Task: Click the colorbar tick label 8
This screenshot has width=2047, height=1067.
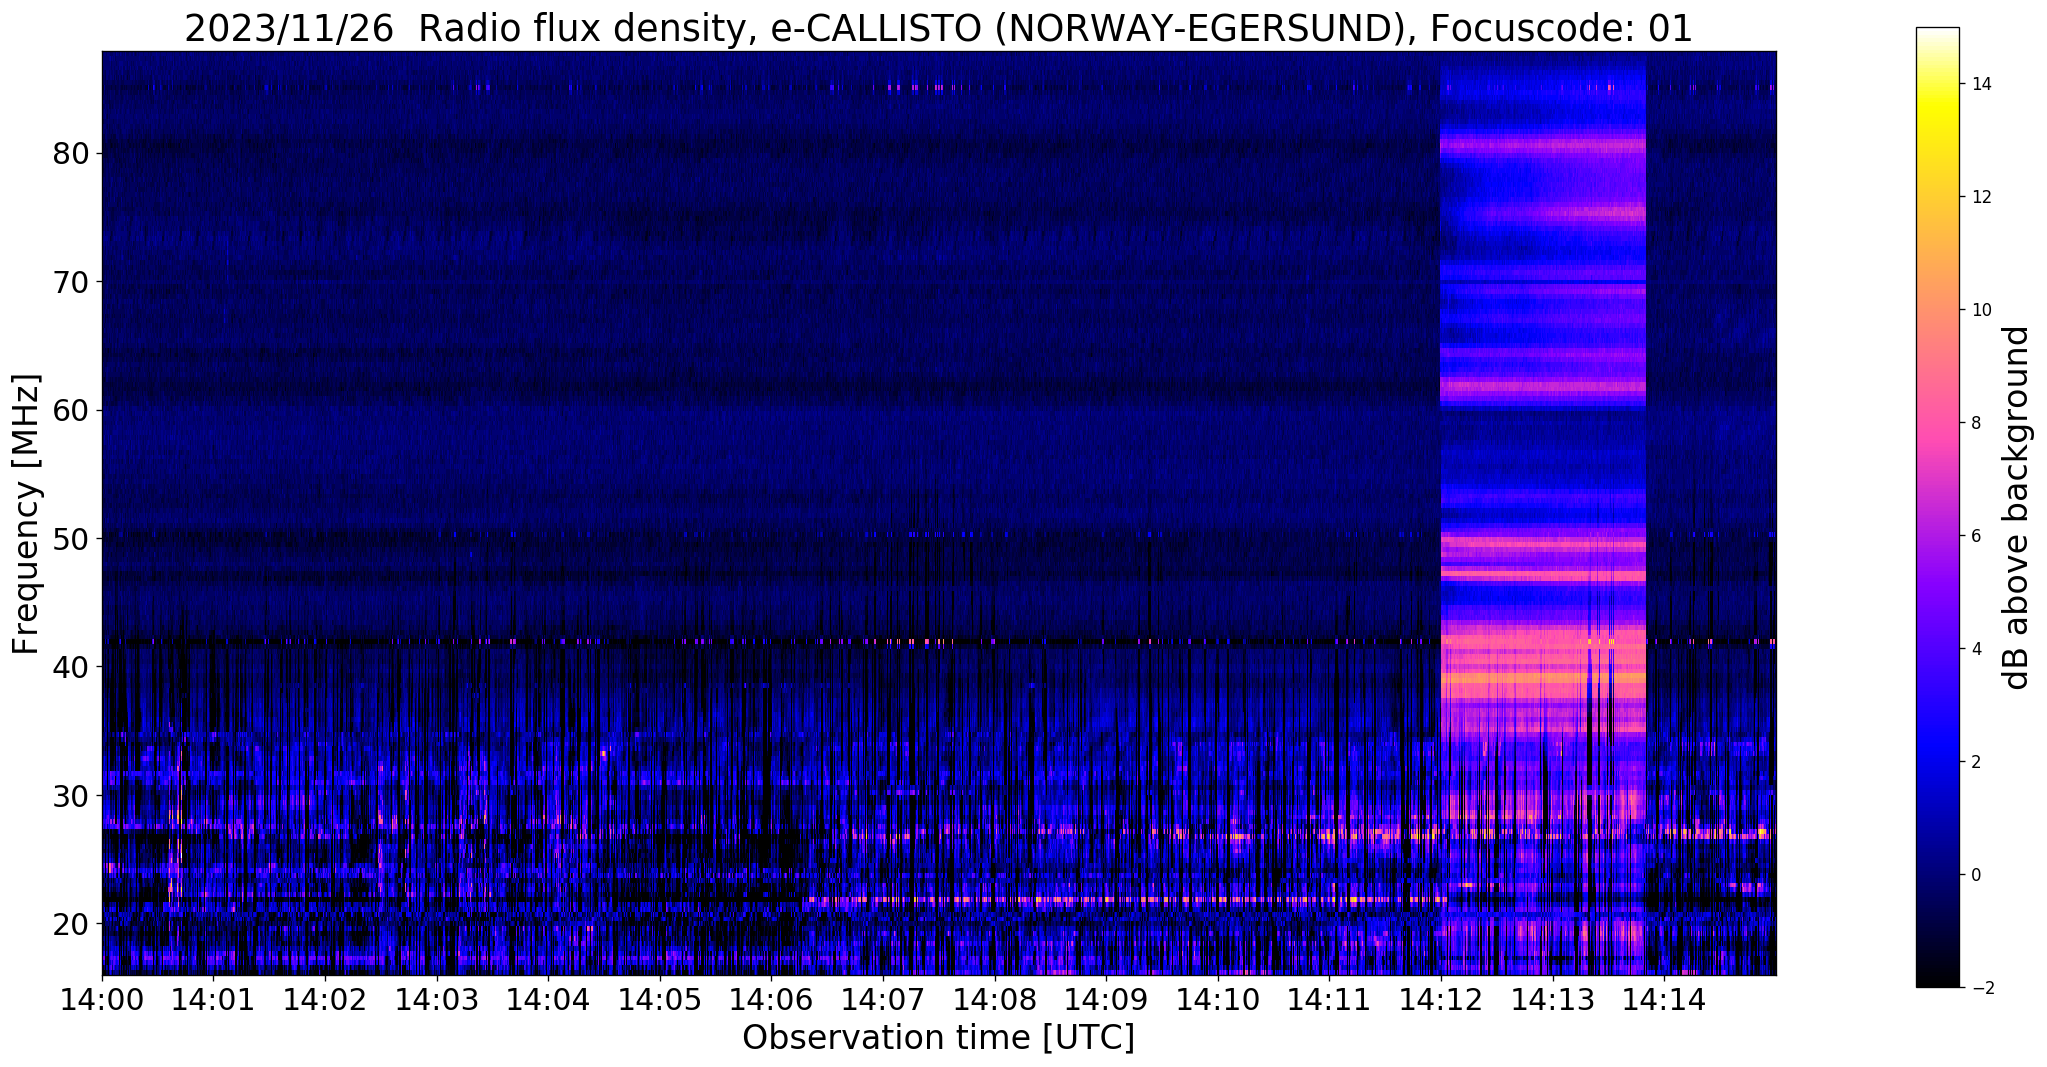Action: [1975, 423]
